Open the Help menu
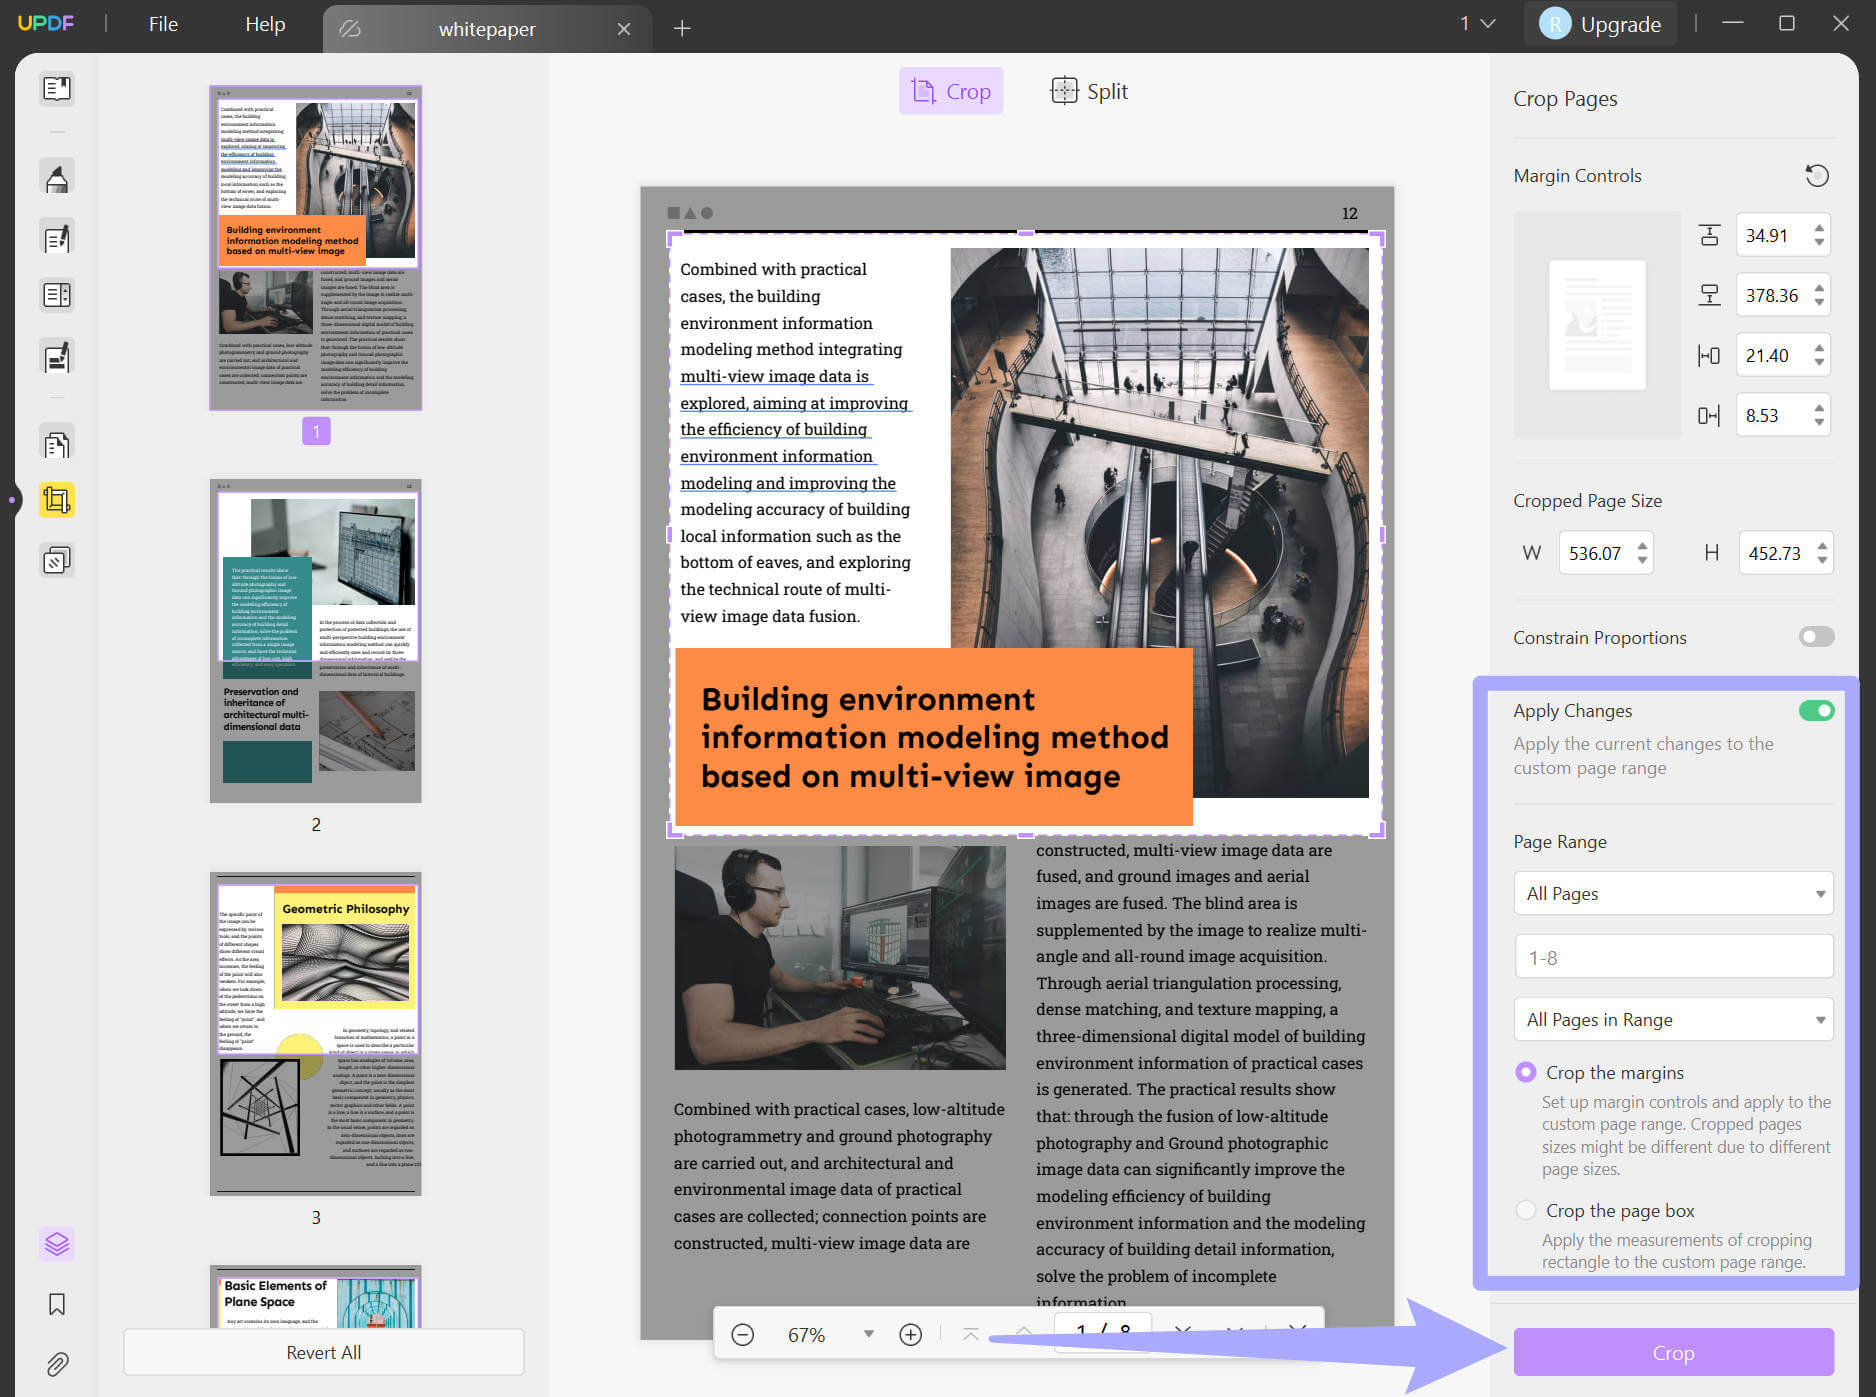This screenshot has height=1397, width=1876. tap(264, 24)
